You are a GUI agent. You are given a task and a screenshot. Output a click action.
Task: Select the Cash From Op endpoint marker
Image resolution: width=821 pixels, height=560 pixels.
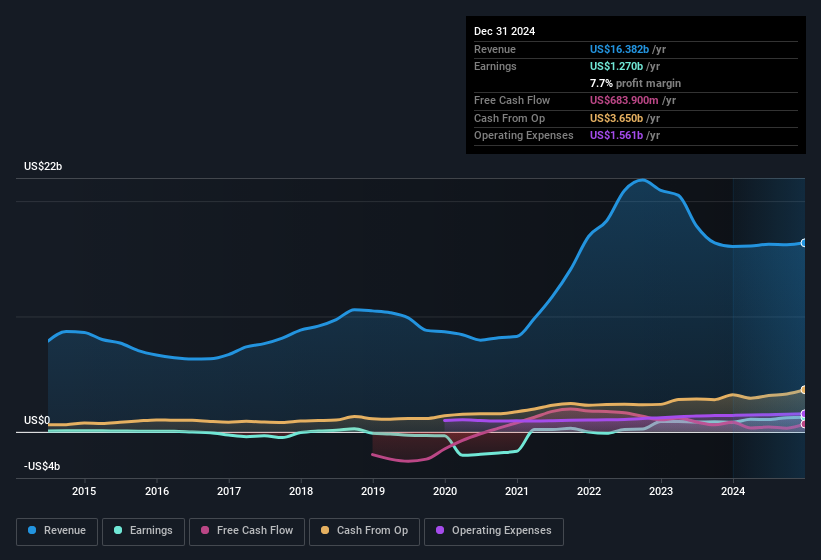coord(804,390)
